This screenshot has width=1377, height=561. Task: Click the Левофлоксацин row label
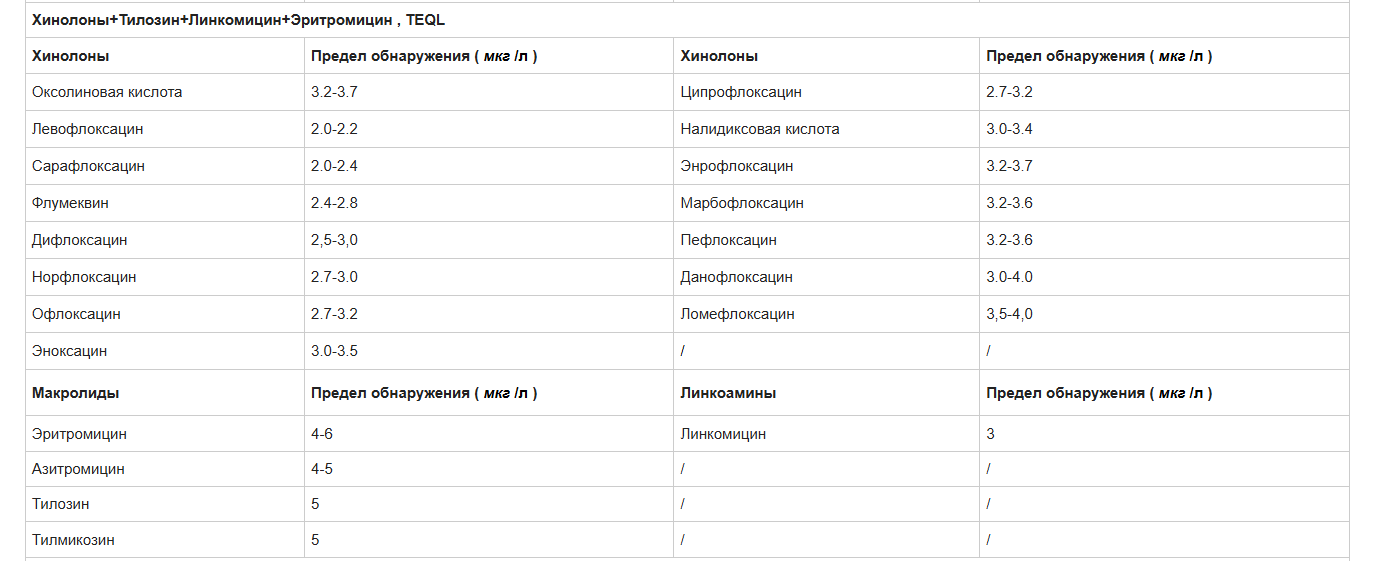click(x=88, y=129)
